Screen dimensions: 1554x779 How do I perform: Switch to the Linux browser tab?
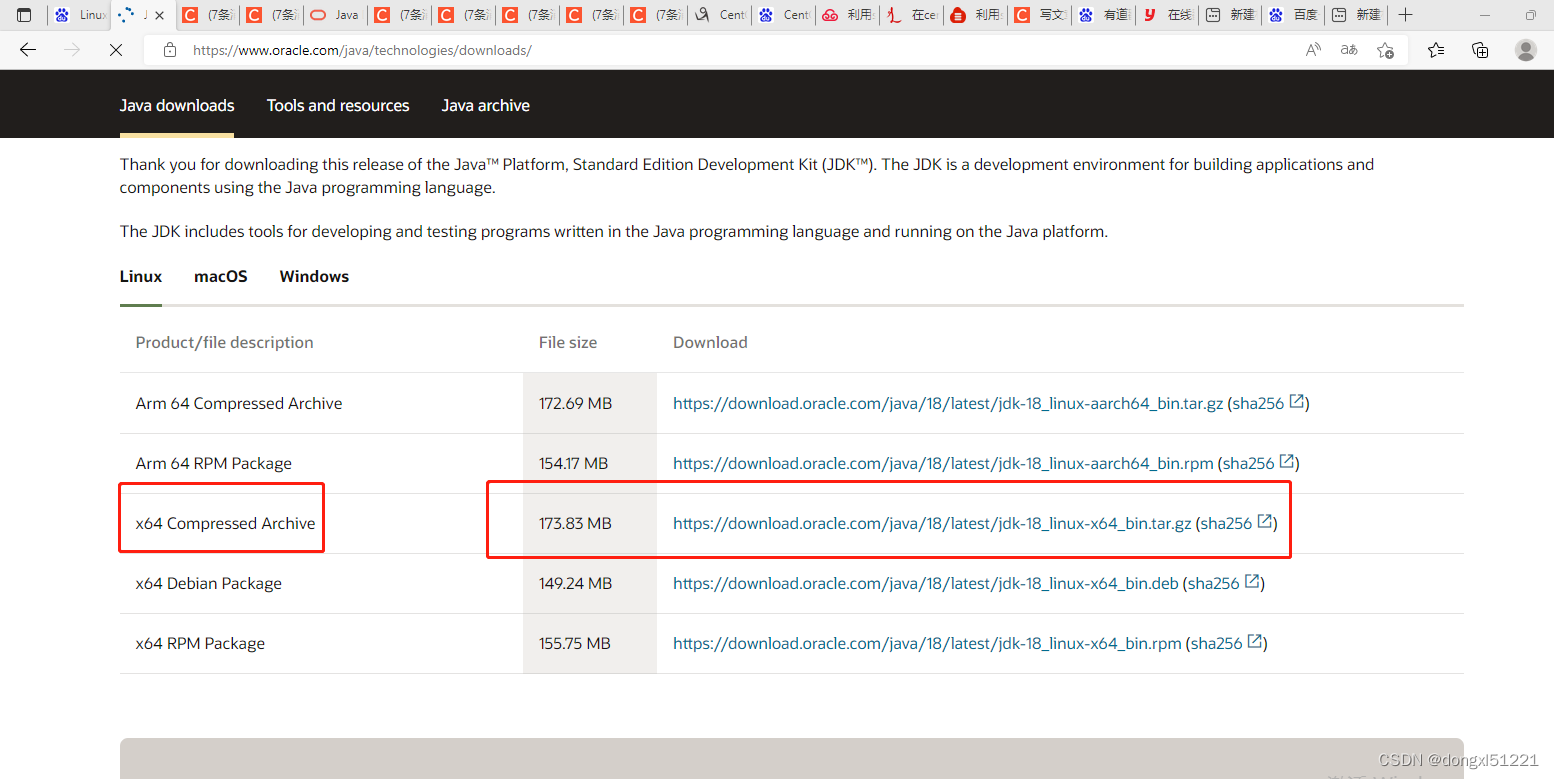80,15
